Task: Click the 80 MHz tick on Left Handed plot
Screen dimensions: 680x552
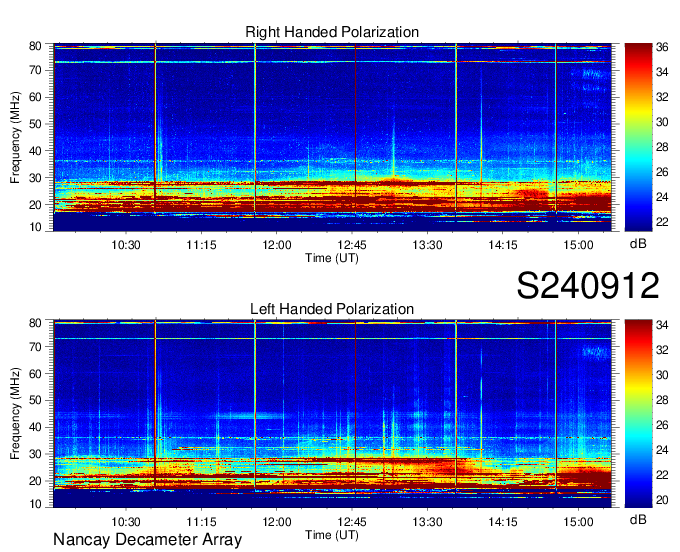Action: [35, 322]
